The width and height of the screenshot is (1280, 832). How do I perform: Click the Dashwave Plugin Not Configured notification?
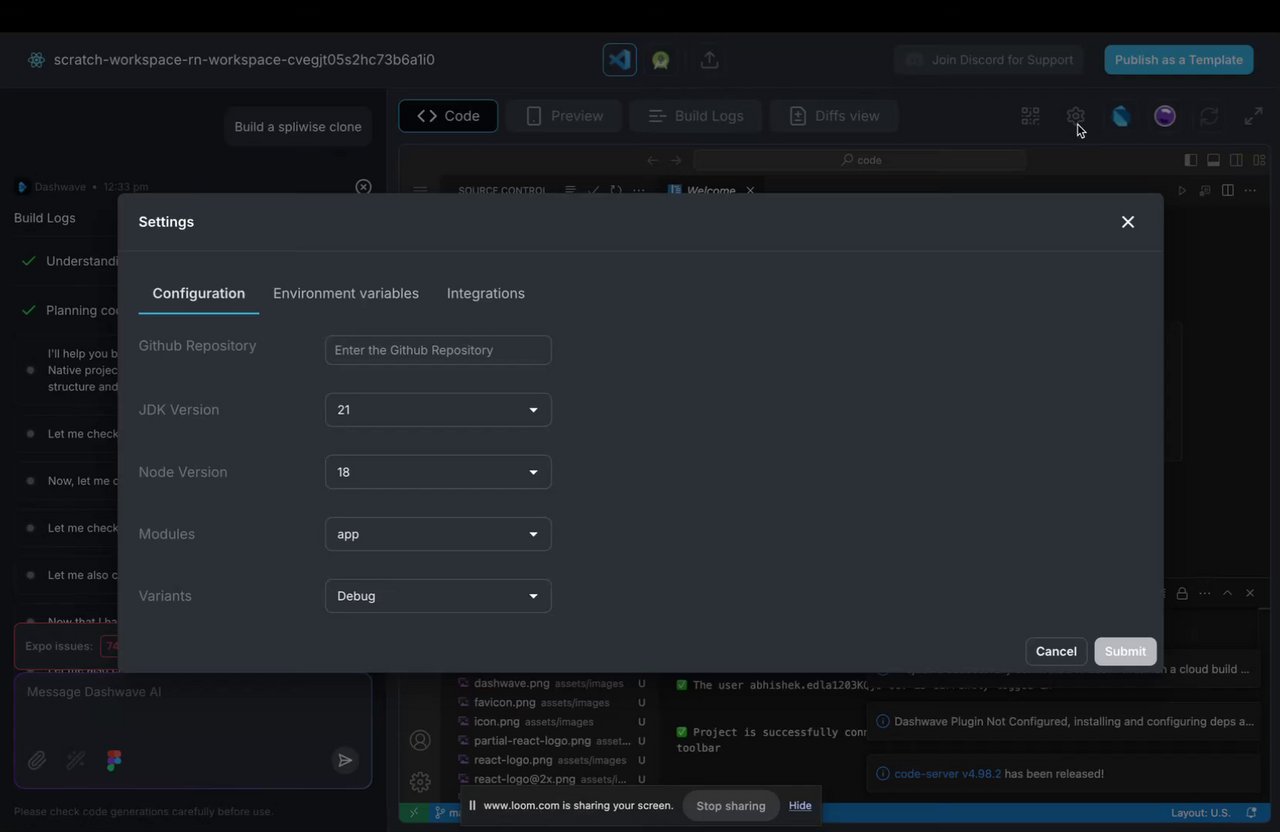(1064, 721)
